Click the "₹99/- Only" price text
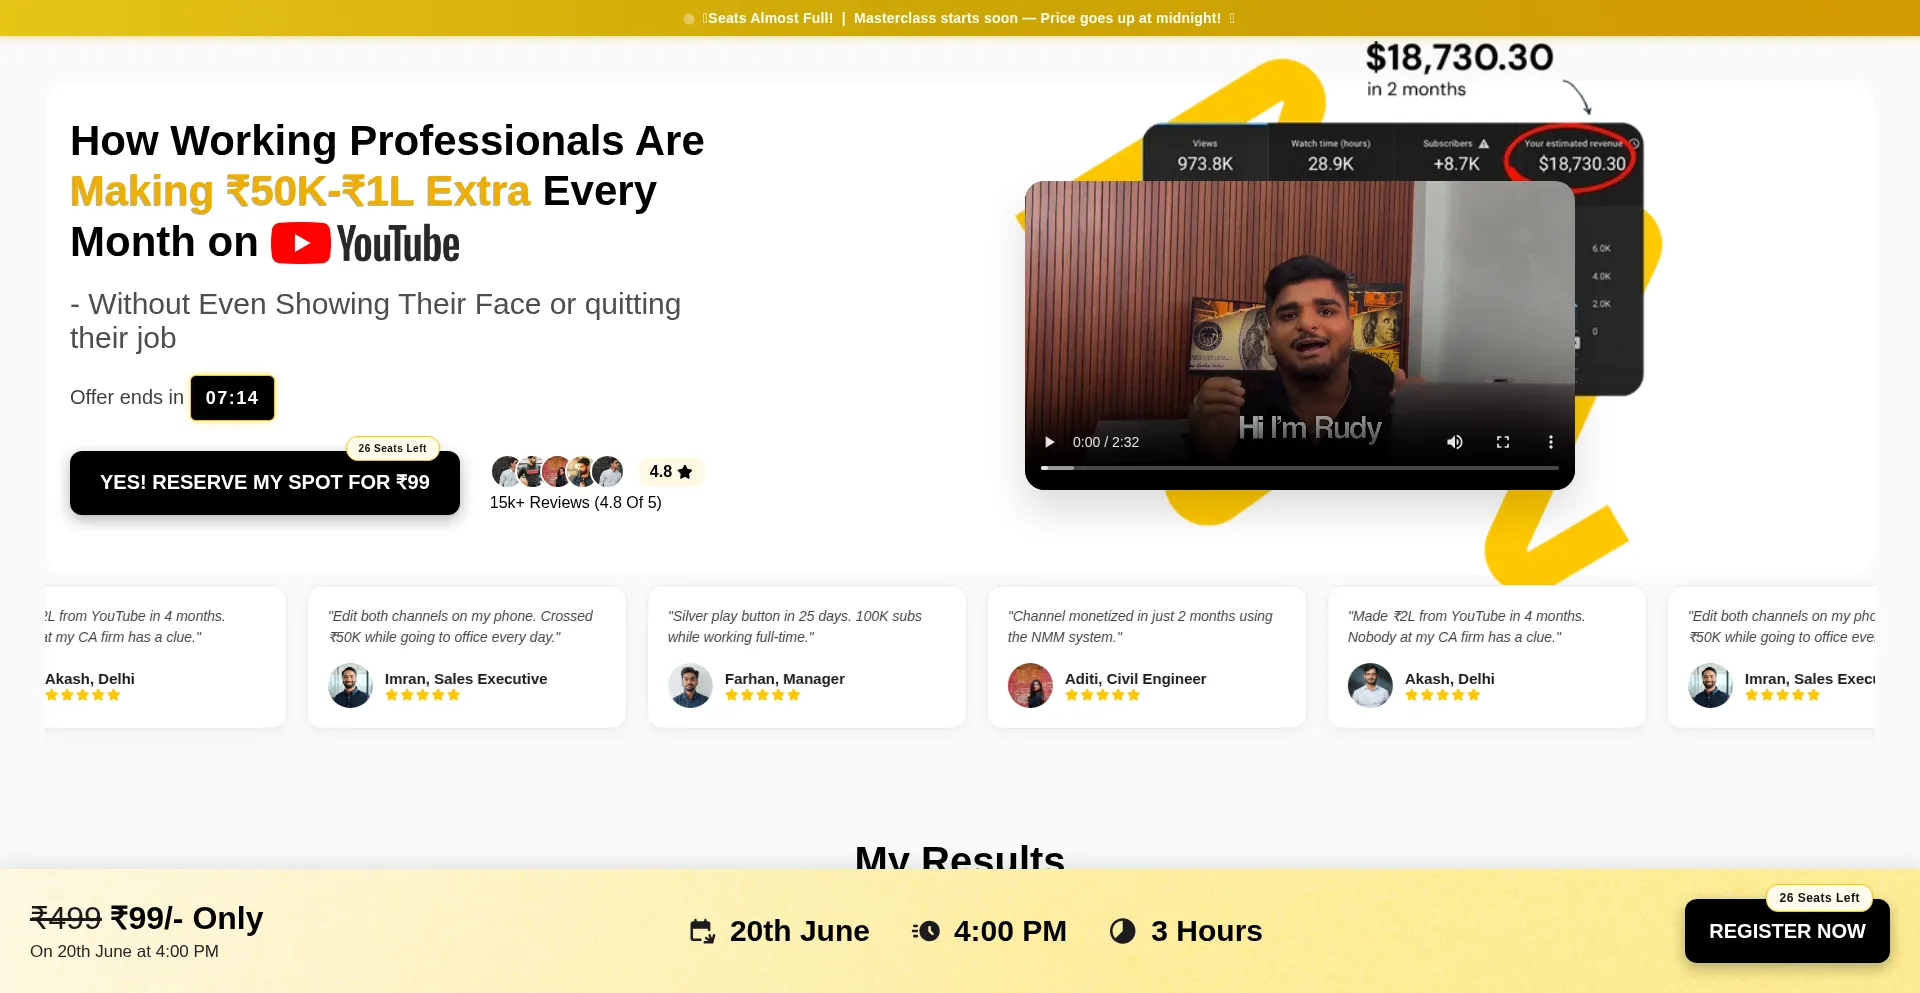 (186, 918)
